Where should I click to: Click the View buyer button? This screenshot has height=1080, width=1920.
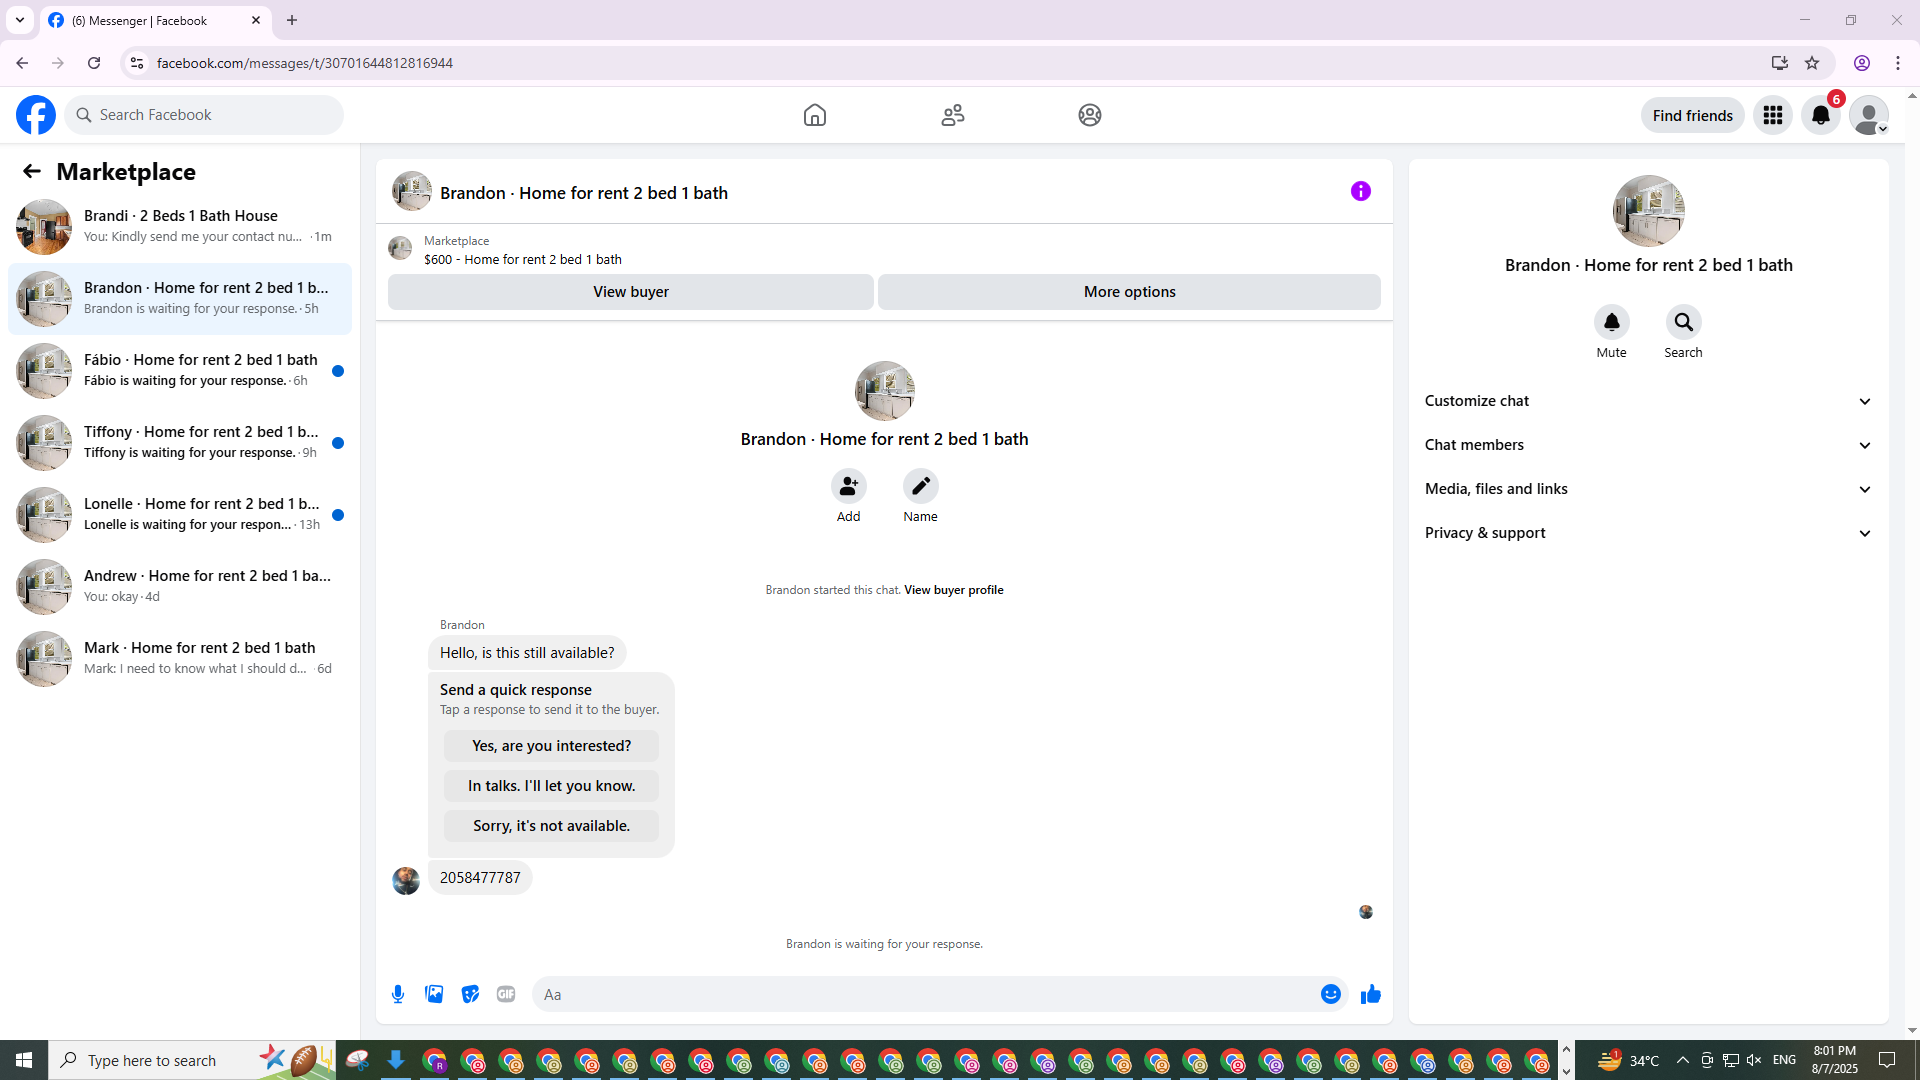(631, 292)
